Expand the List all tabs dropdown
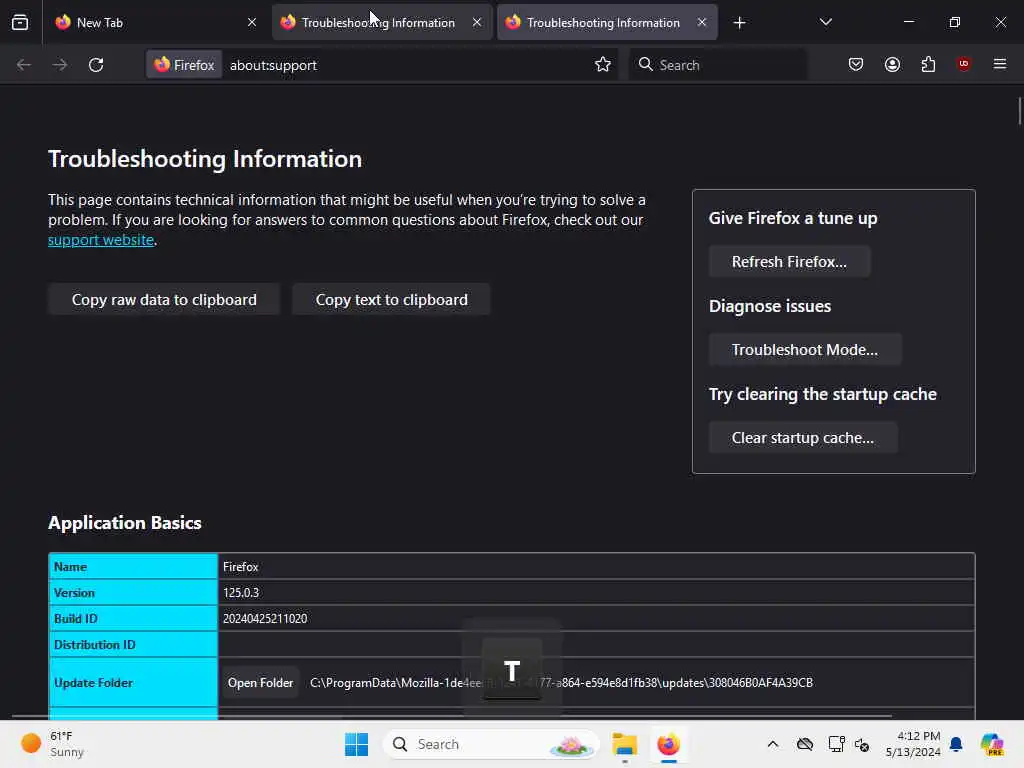This screenshot has width=1024, height=768. (825, 22)
